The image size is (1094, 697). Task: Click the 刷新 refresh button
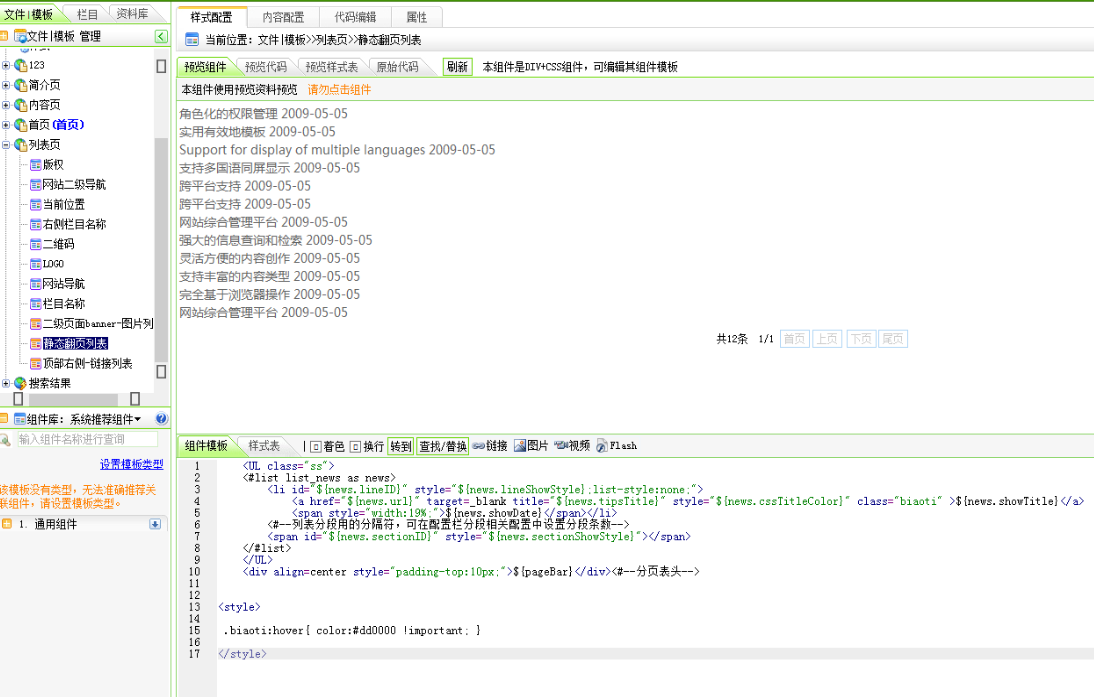click(x=457, y=67)
